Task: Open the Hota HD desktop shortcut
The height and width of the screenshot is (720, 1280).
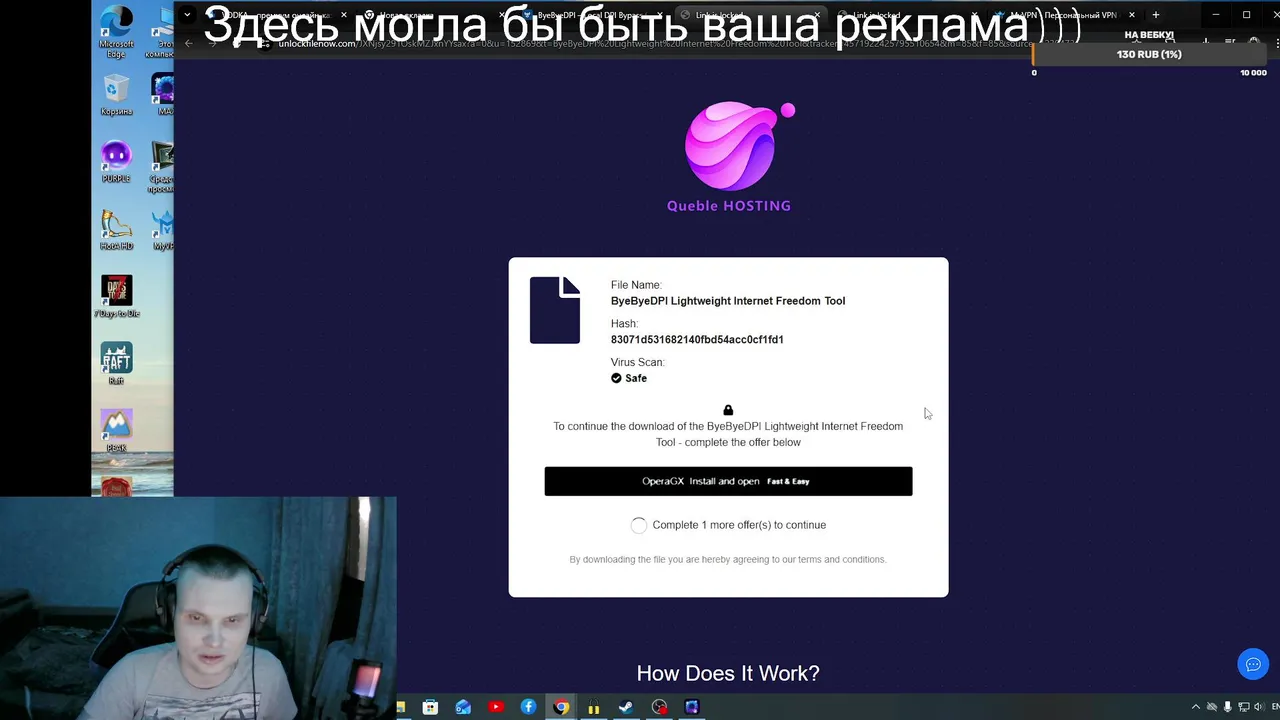Action: (116, 229)
